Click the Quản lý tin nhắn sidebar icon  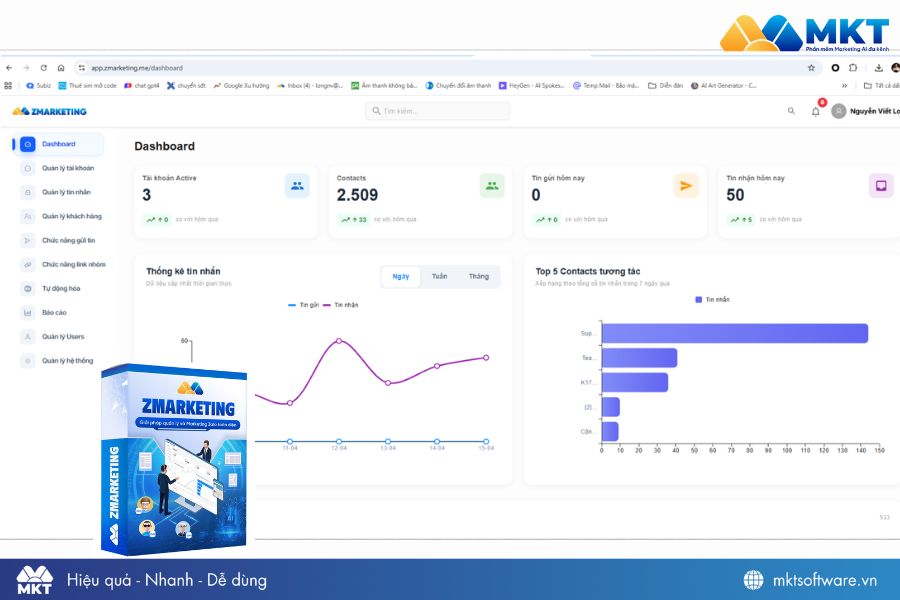[x=28, y=192]
